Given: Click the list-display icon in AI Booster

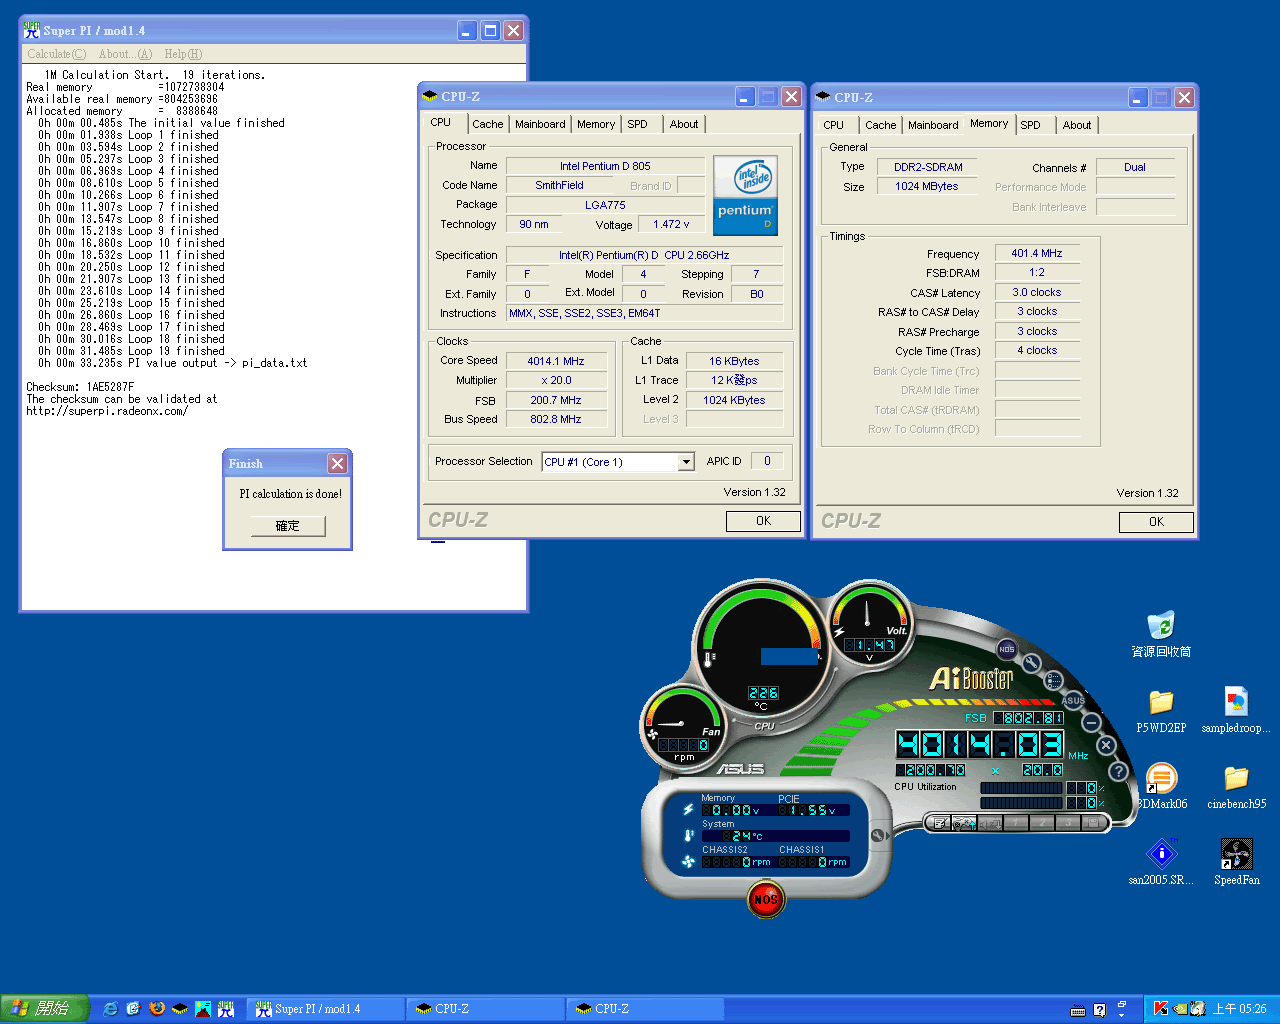Looking at the screenshot, I should [x=1053, y=681].
